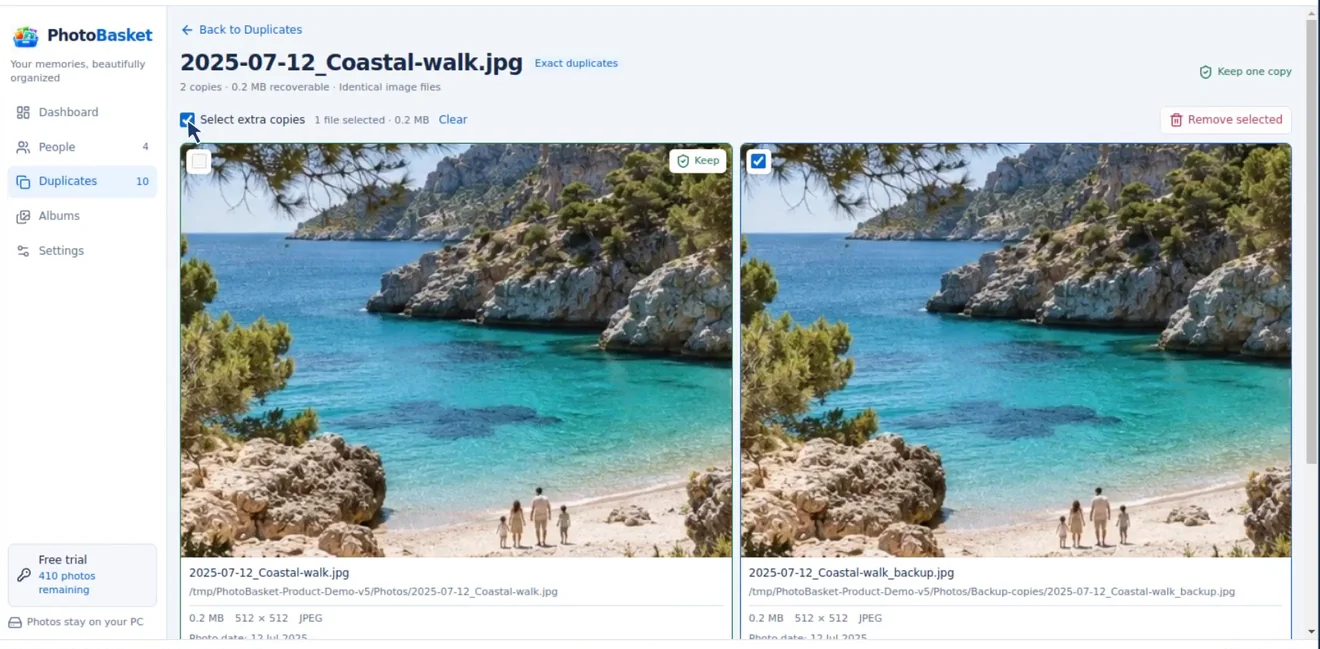This screenshot has height=649, width=1320.
Task: Click the trash icon in Remove selected
Action: (1176, 120)
